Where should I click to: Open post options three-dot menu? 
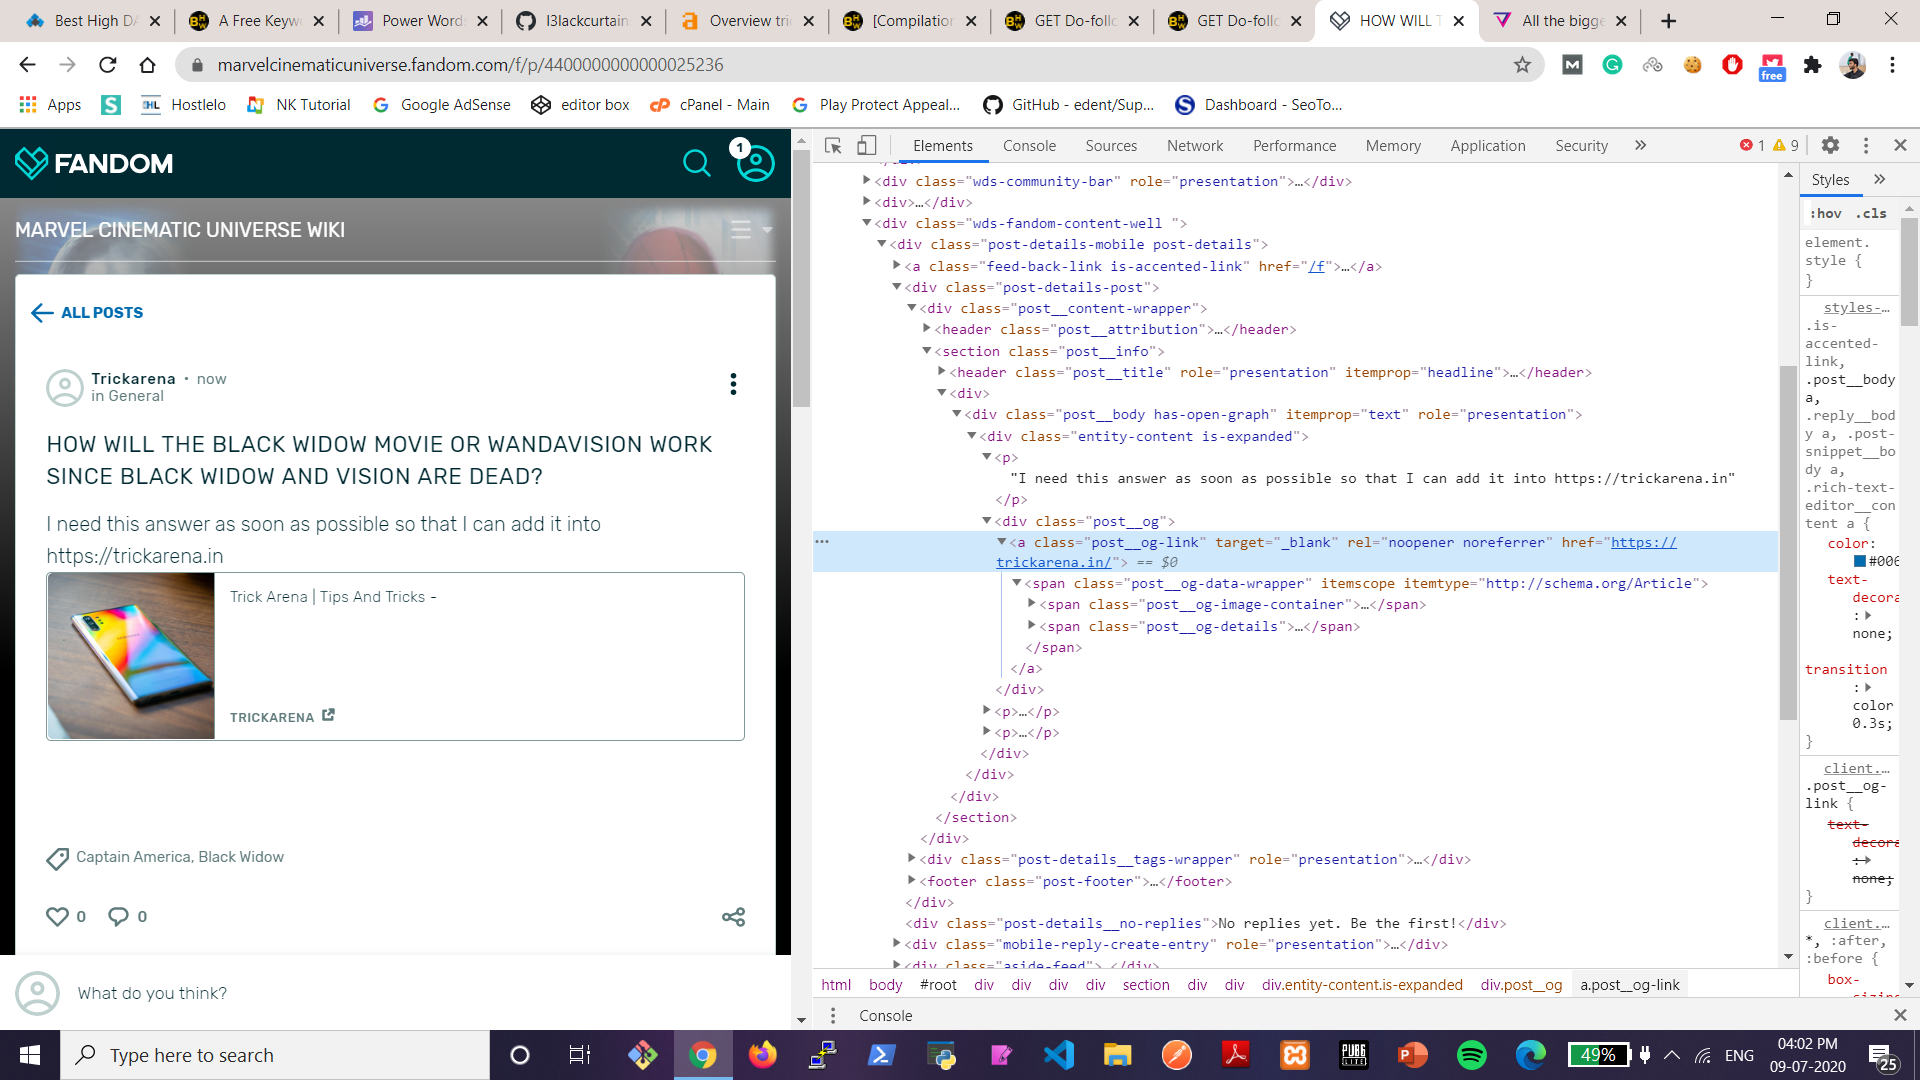pos(733,384)
